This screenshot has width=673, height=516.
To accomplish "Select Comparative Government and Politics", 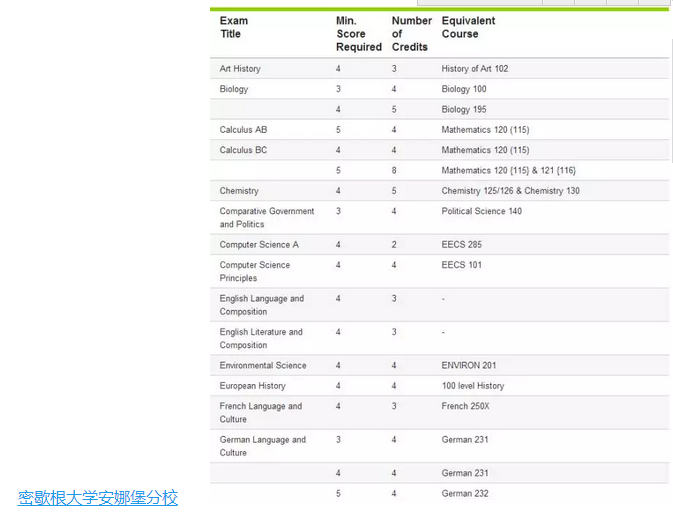I will pos(267,218).
